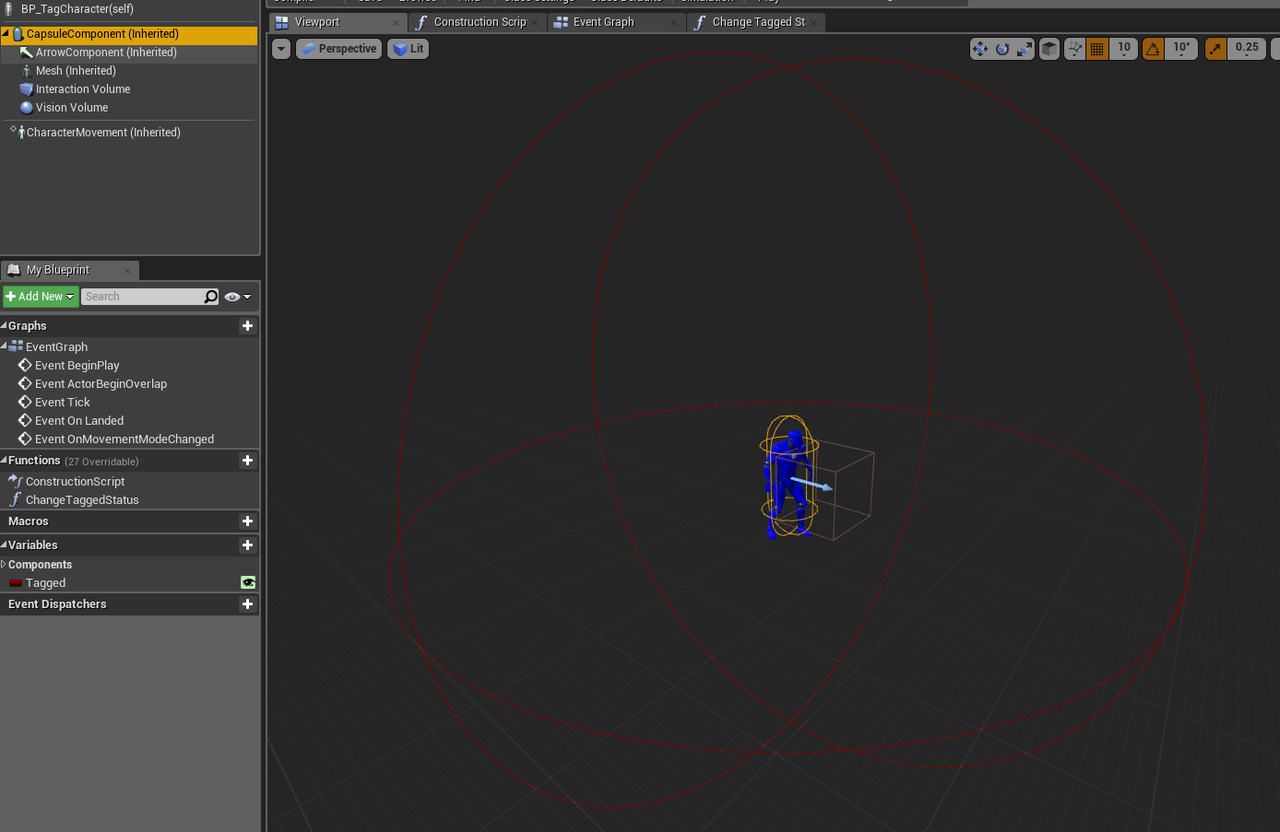Select the translate (move) gizmo tool
The height and width of the screenshot is (832, 1280).
[x=980, y=48]
